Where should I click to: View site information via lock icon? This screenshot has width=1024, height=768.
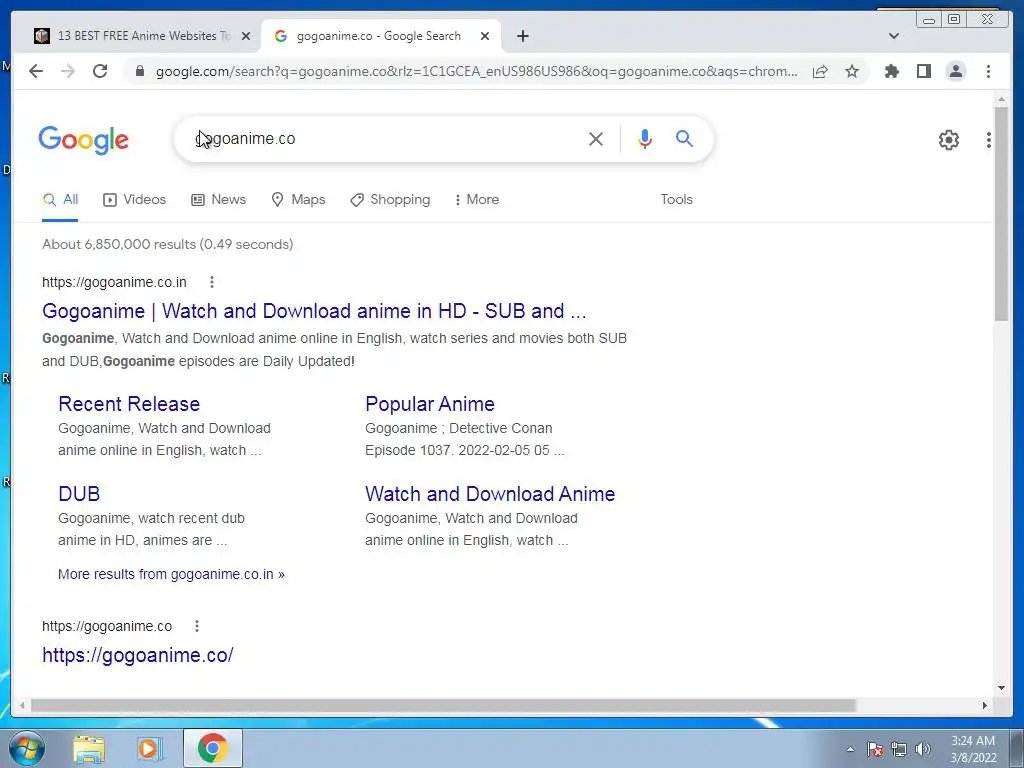tap(139, 71)
